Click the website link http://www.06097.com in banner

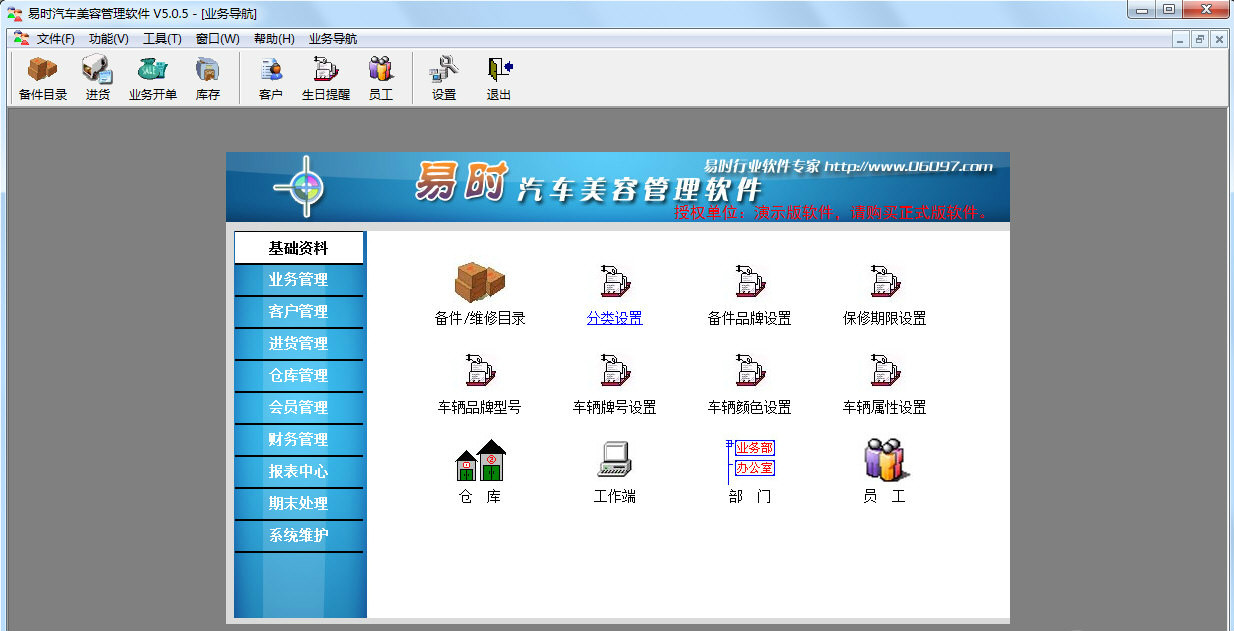pyautogui.click(x=909, y=166)
